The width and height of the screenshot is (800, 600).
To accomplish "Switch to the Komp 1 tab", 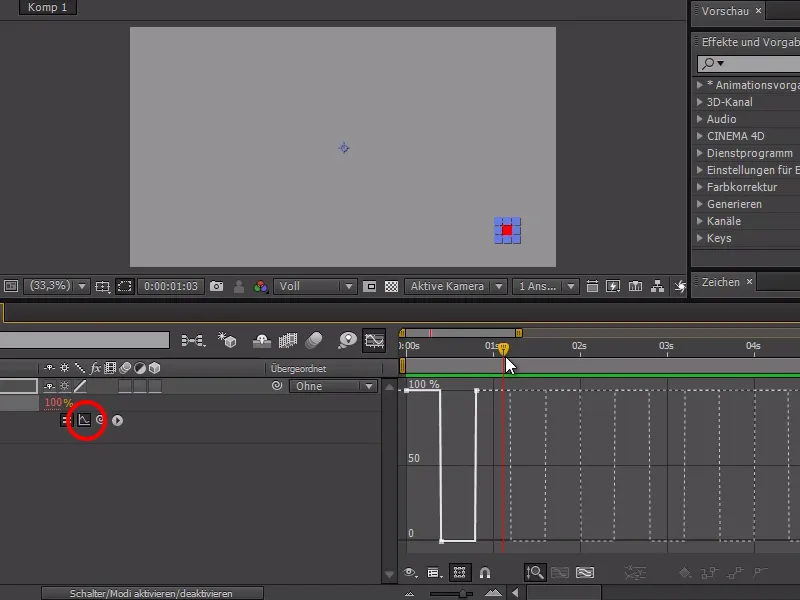I will 47,7.
